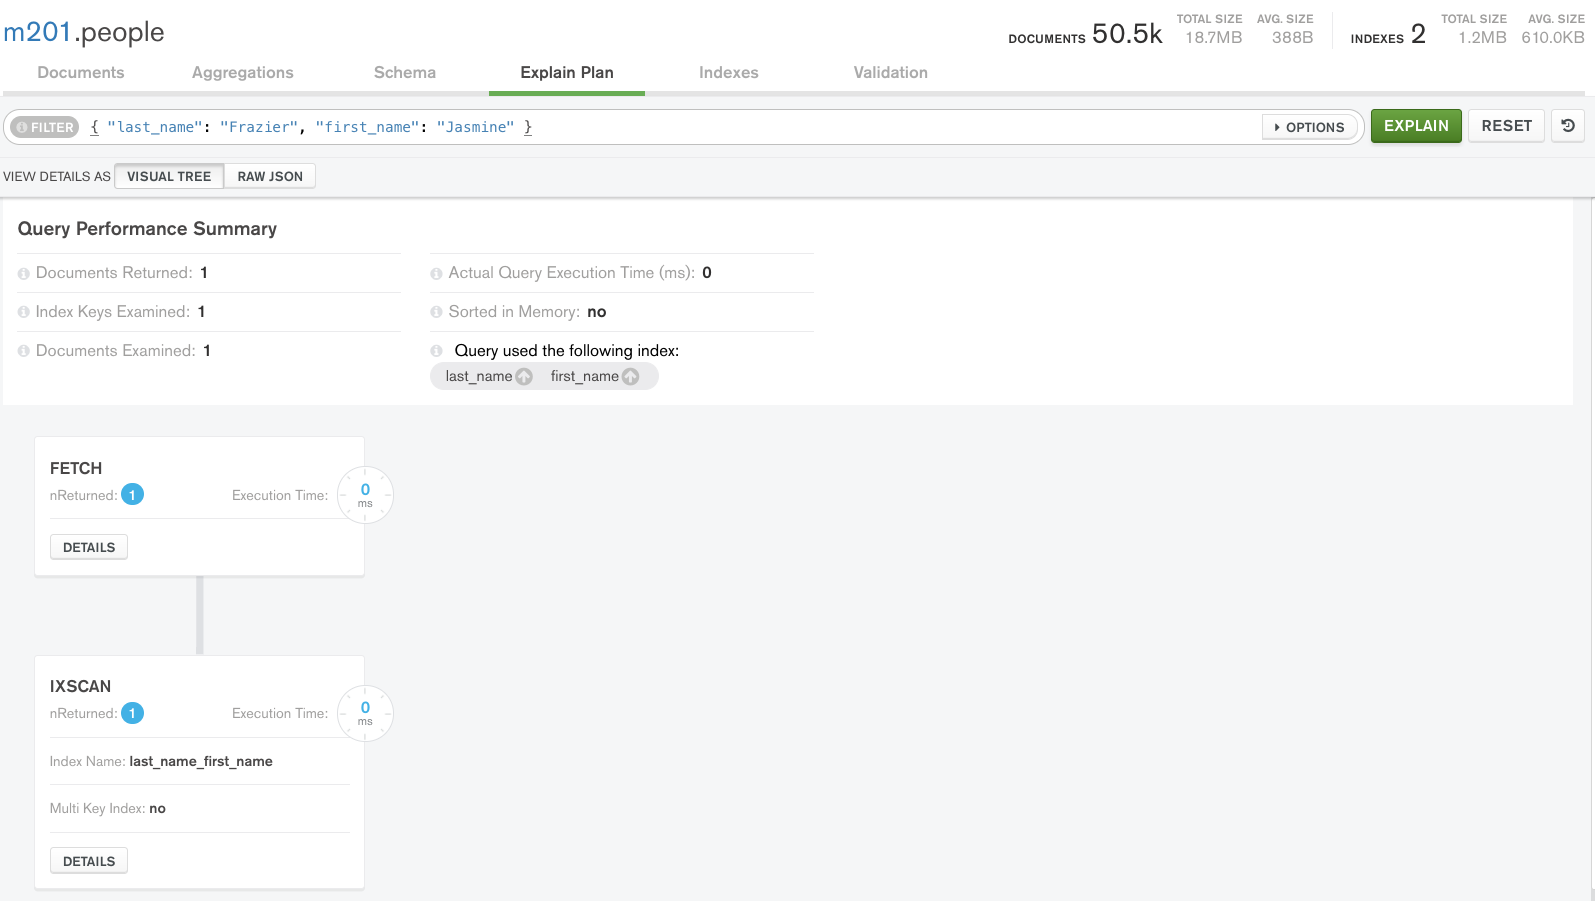Click info icon beside Actual Query Execution Time

point(436,274)
